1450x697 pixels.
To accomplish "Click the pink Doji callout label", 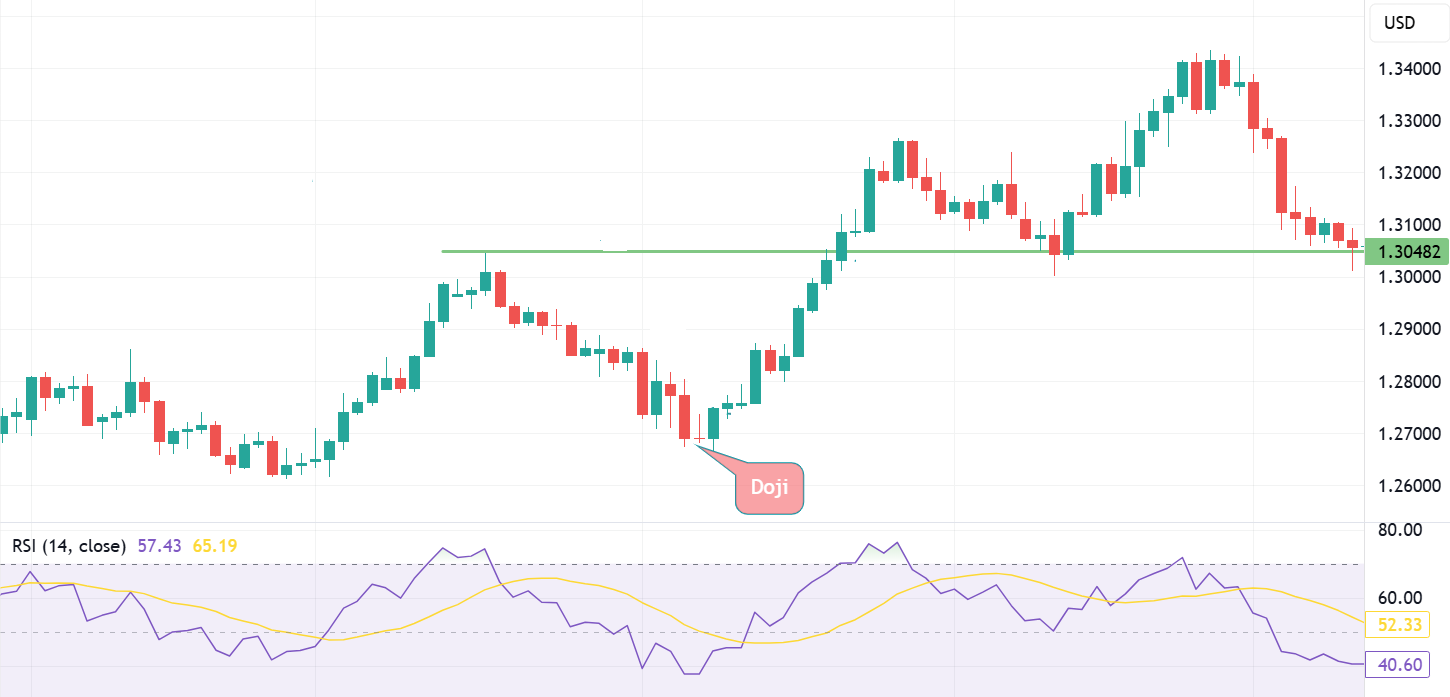I will 769,488.
